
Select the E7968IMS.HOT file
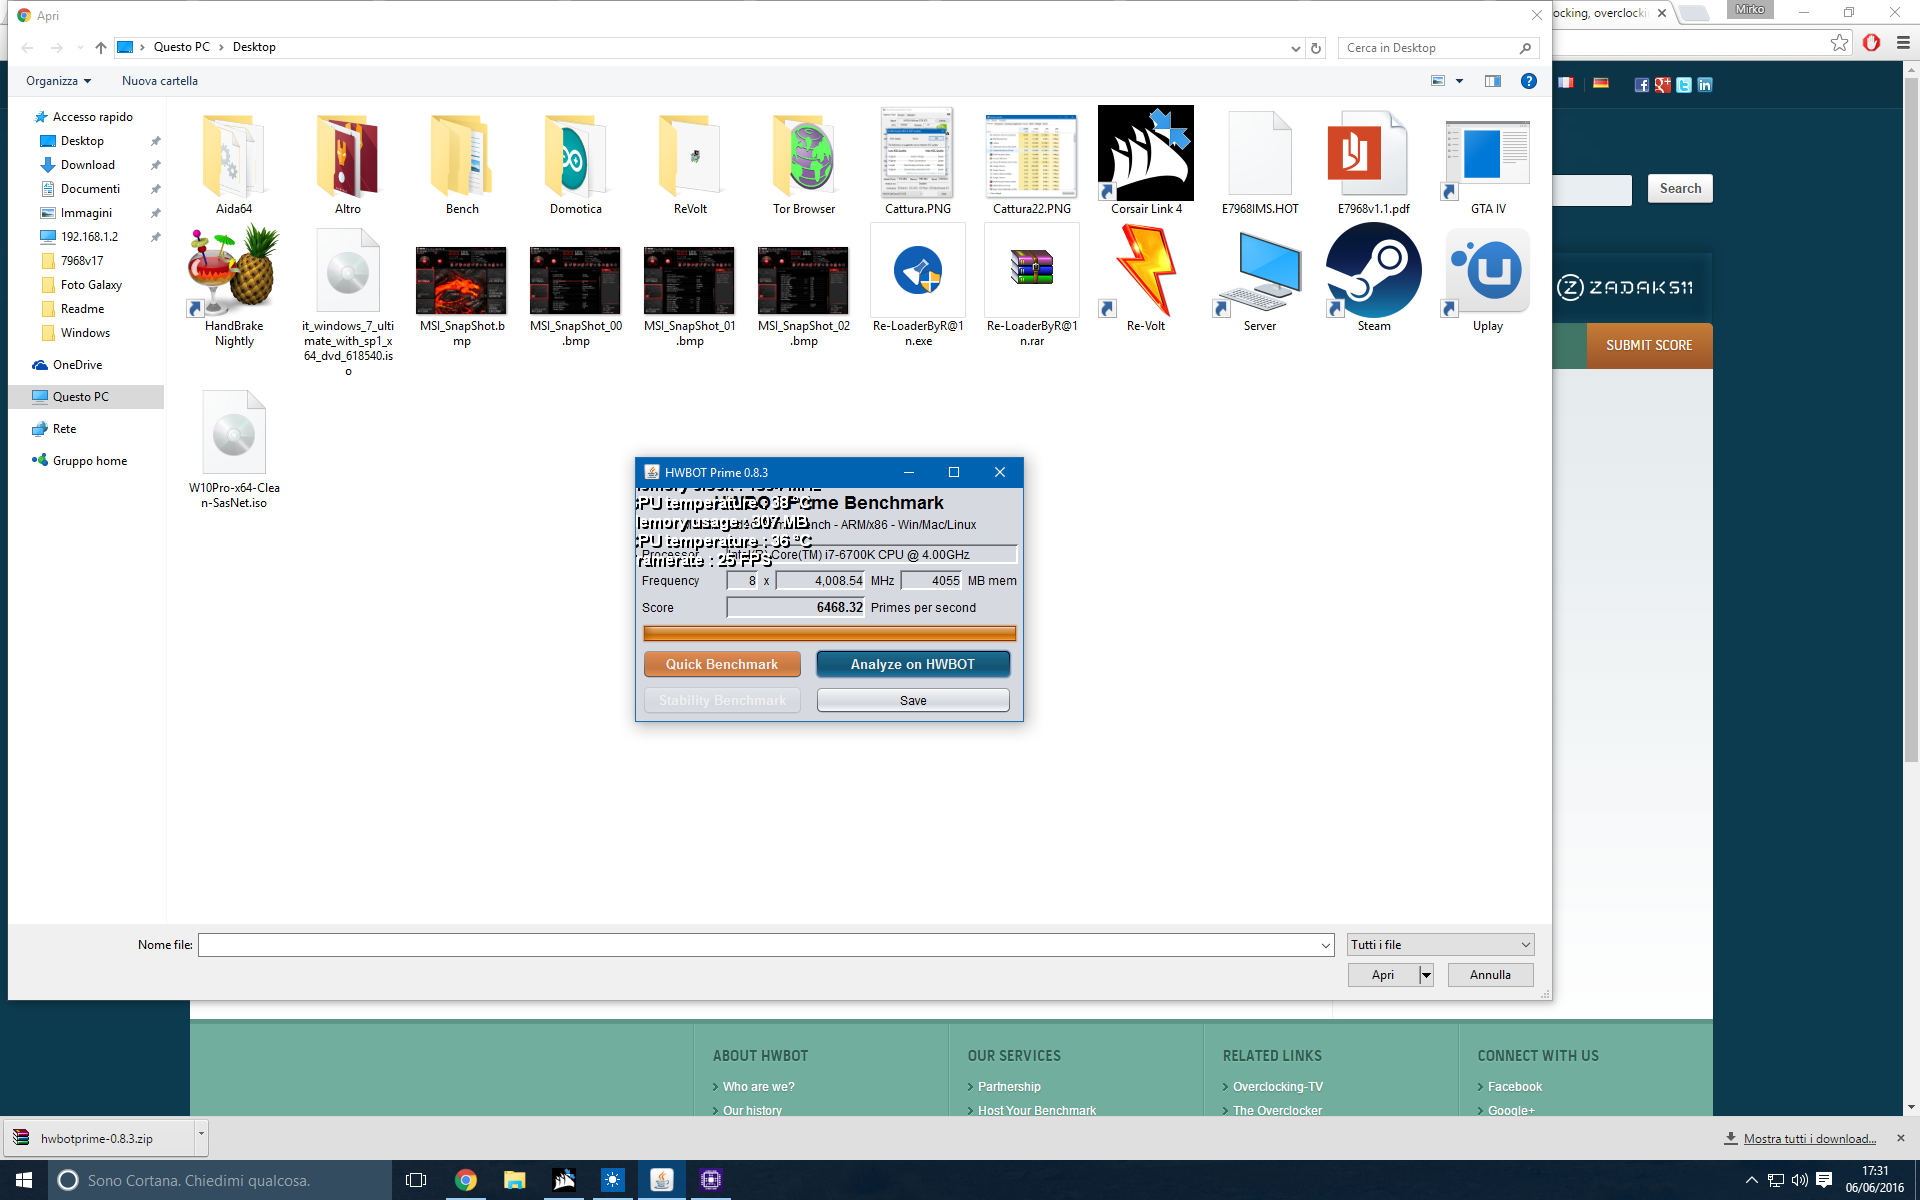point(1260,163)
